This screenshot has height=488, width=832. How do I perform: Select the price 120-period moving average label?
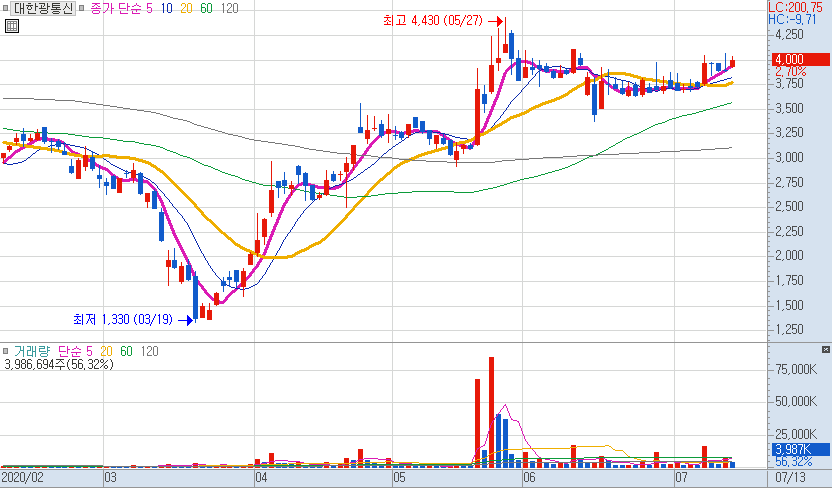pos(229,8)
